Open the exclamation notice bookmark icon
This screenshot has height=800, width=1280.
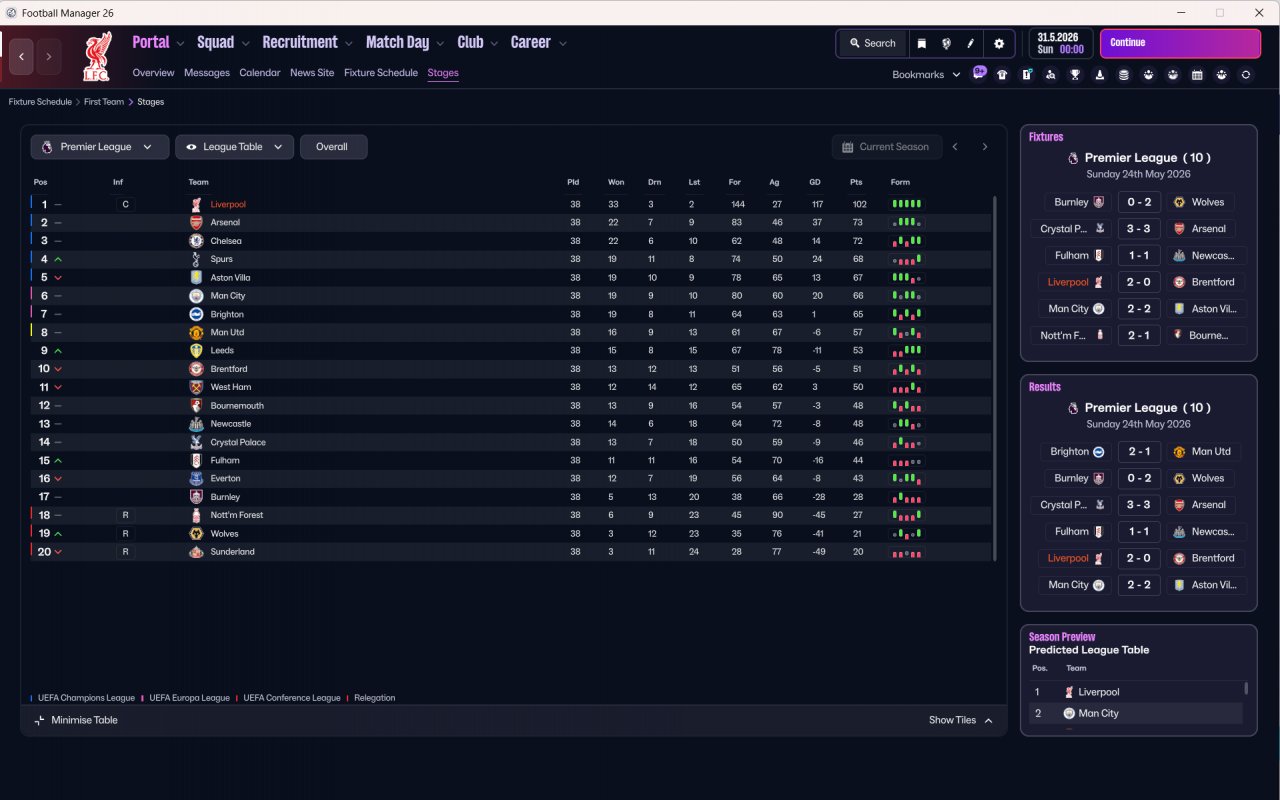[1027, 75]
